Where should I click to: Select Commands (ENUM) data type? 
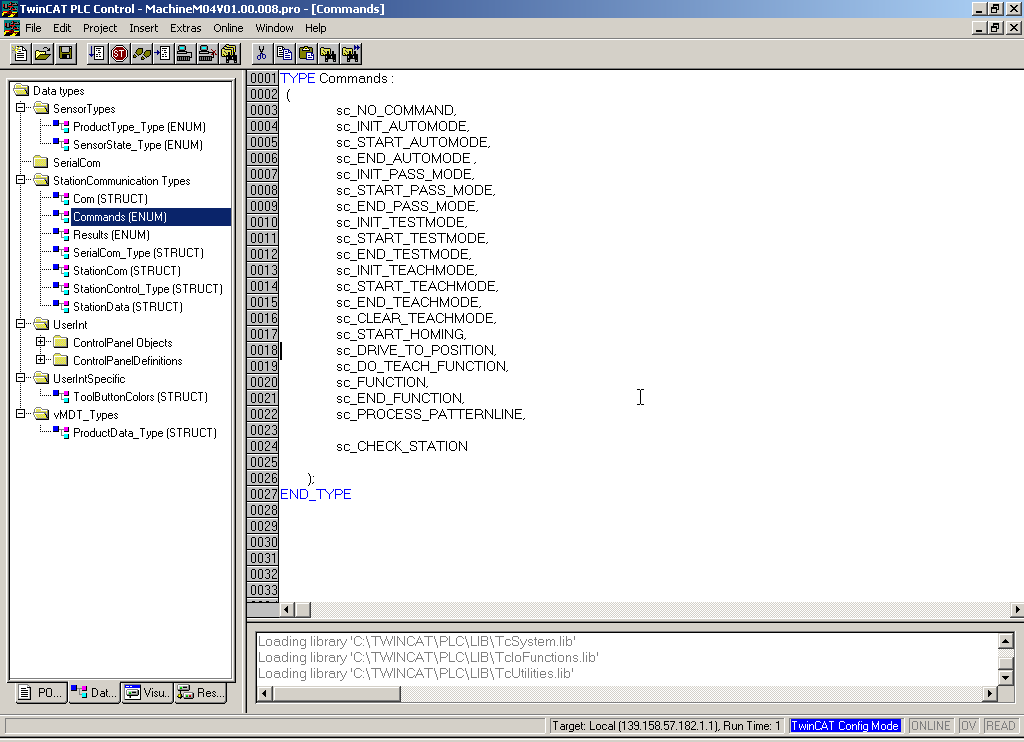(120, 217)
